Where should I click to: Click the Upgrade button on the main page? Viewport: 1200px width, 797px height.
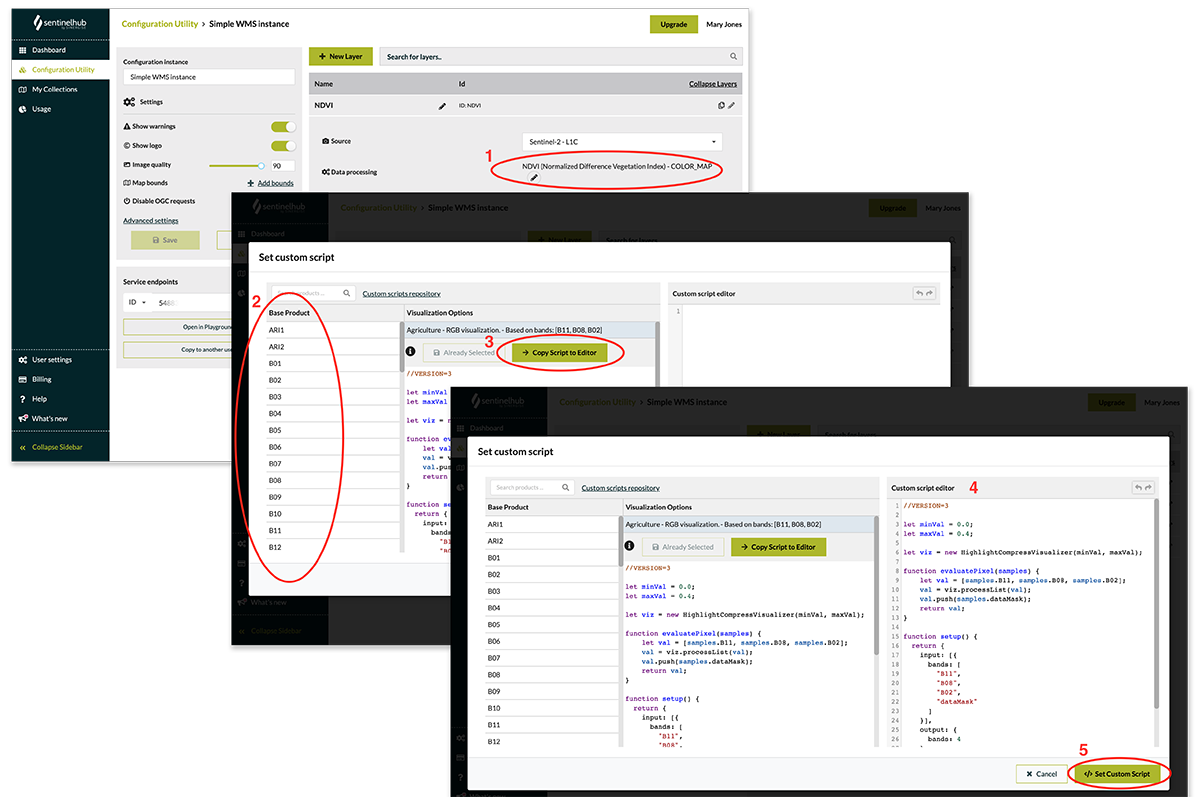[x=674, y=24]
